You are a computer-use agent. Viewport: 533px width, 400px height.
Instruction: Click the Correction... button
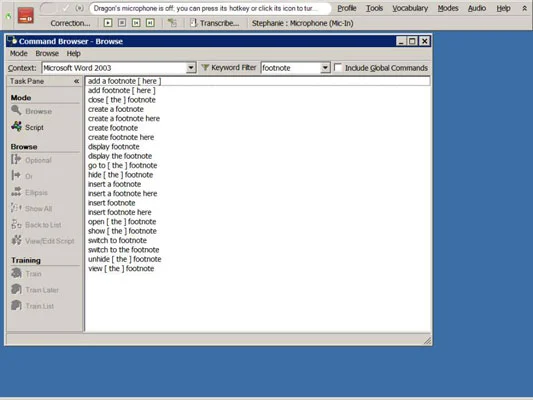point(70,23)
